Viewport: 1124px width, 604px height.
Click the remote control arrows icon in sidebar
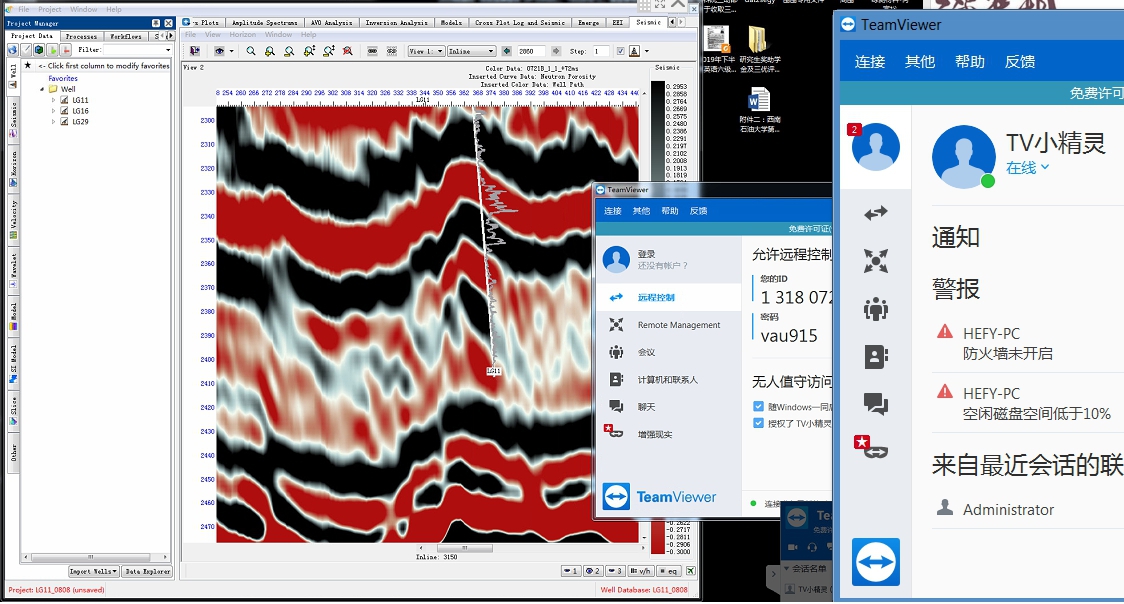(876, 213)
